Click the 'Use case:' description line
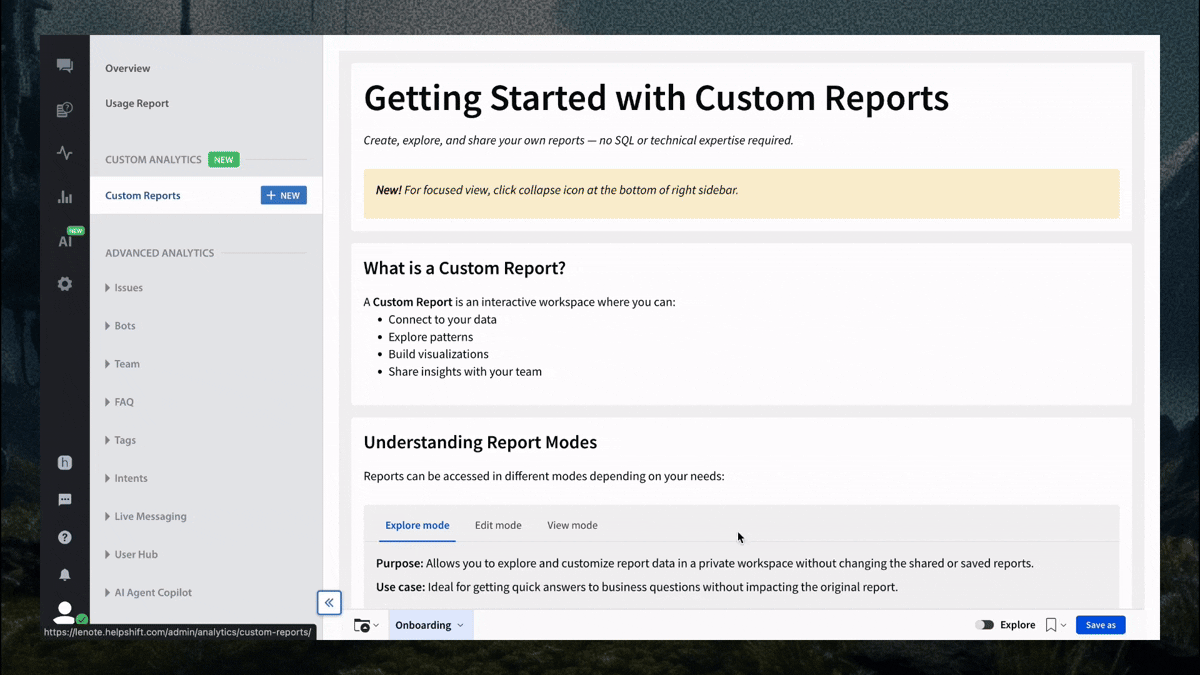 [637, 587]
